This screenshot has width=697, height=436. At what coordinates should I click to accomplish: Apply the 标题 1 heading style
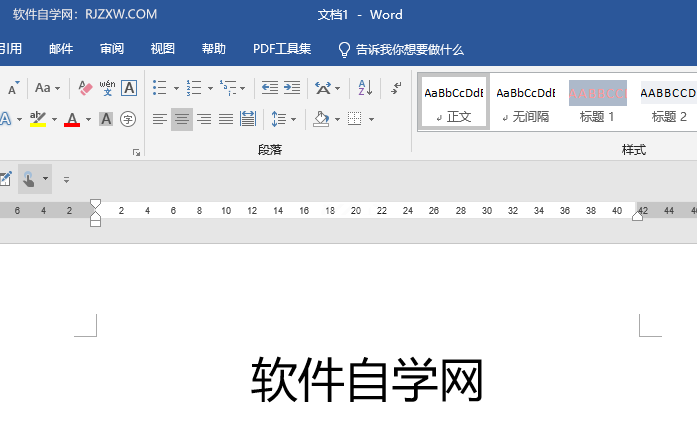[598, 102]
